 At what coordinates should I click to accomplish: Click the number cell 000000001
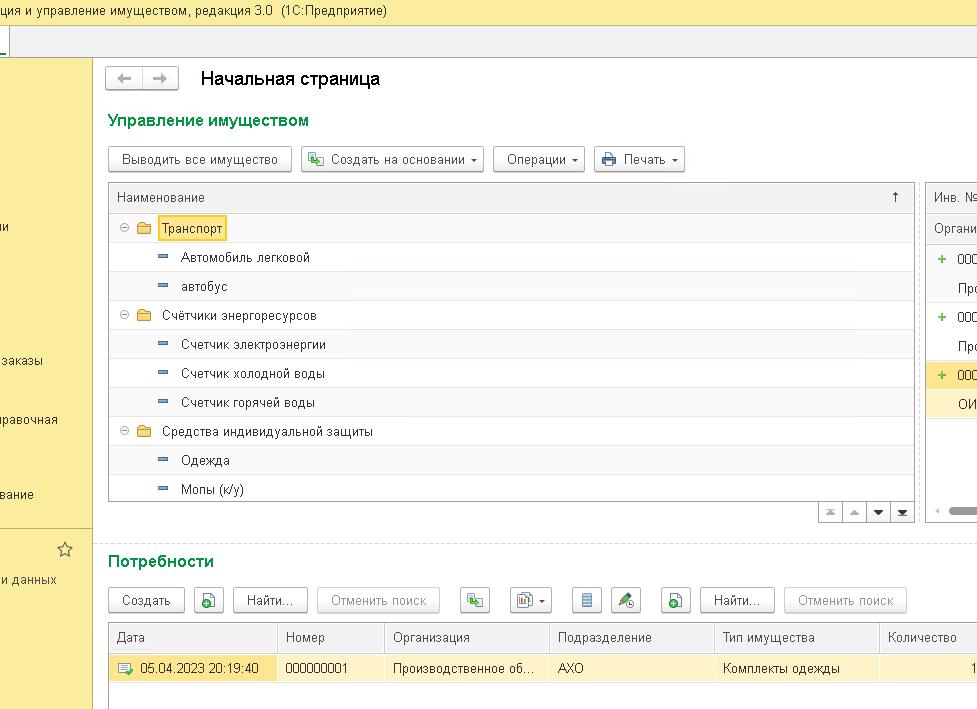click(331, 669)
